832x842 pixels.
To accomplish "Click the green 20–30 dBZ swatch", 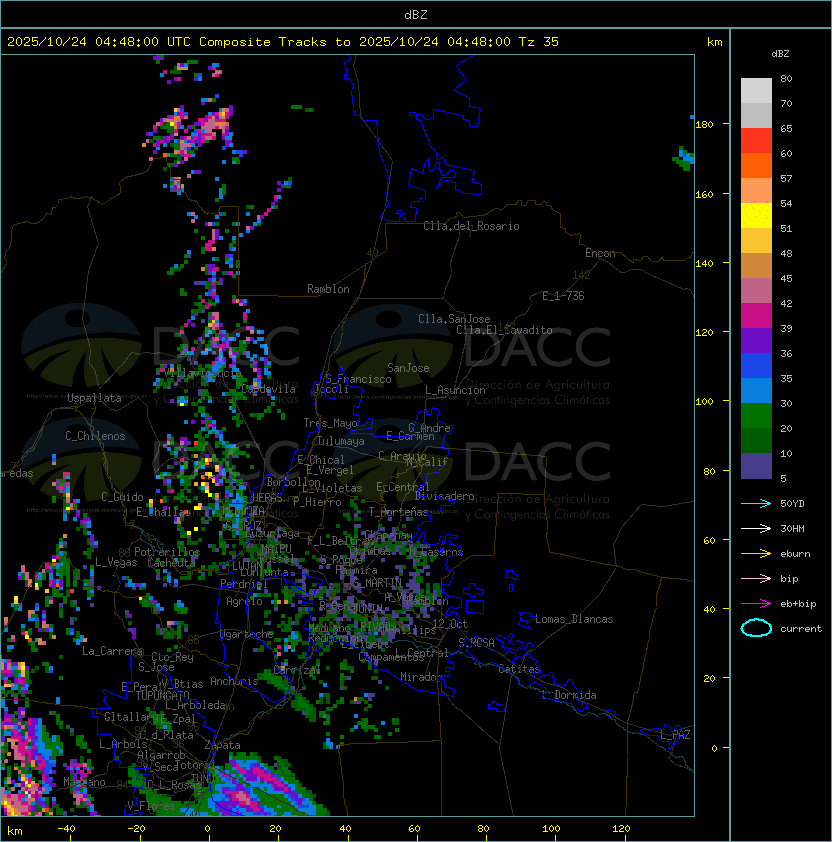I will point(756,416).
